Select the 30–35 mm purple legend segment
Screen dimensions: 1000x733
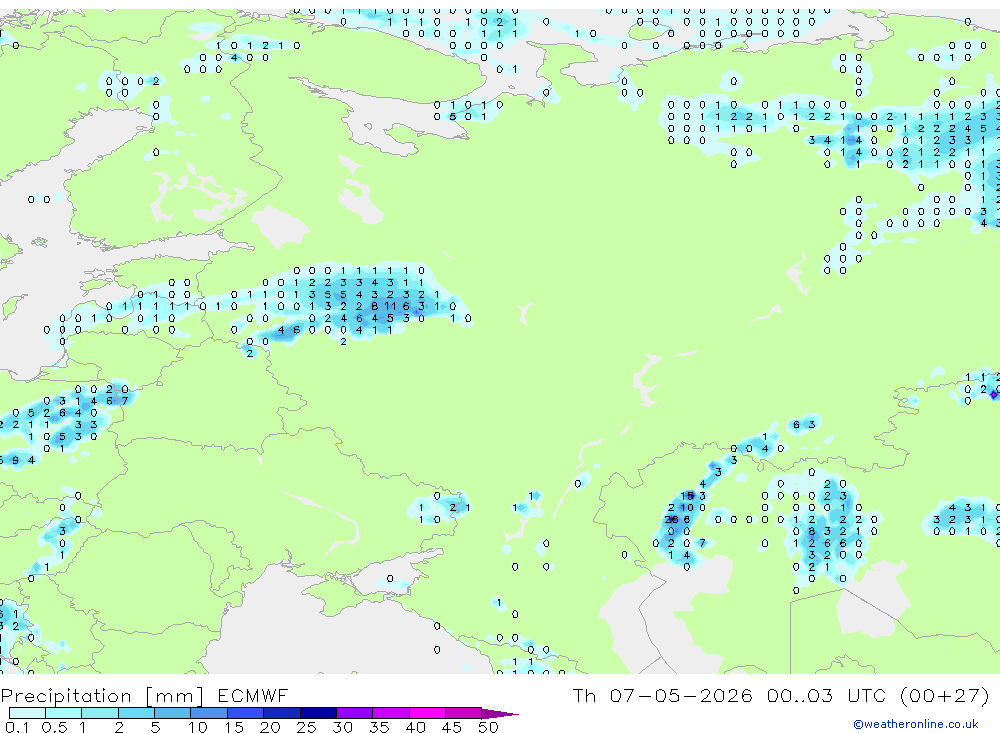click(354, 713)
